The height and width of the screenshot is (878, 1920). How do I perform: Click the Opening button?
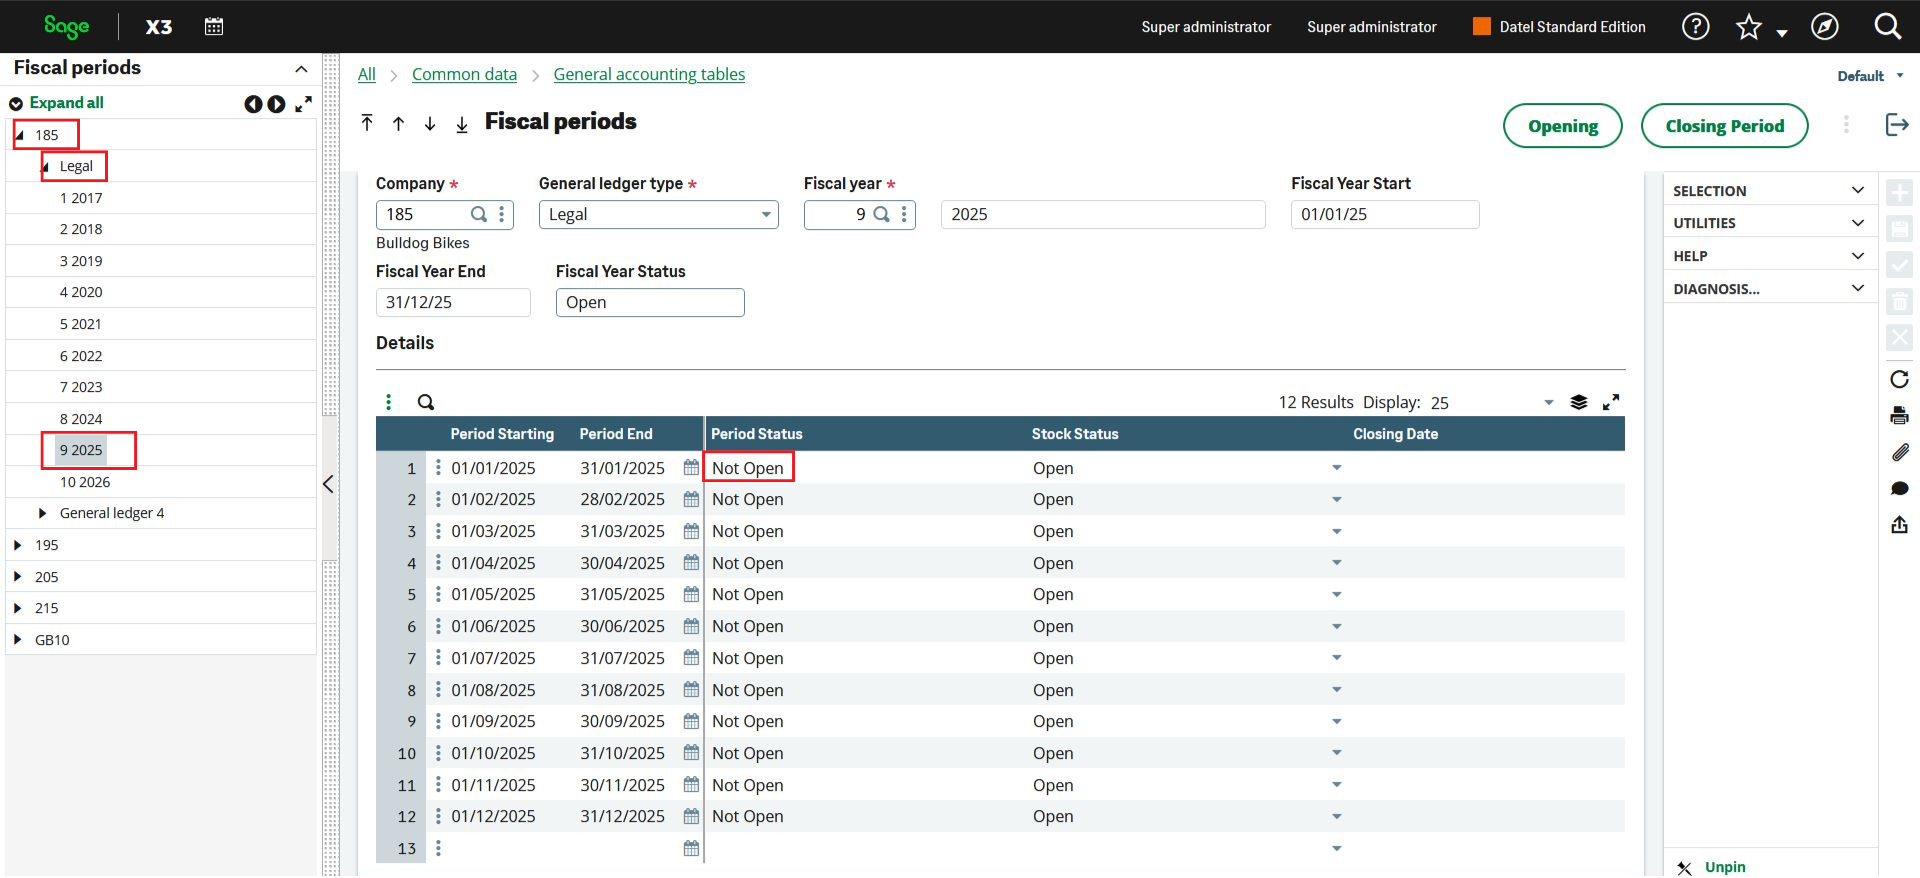coord(1562,126)
